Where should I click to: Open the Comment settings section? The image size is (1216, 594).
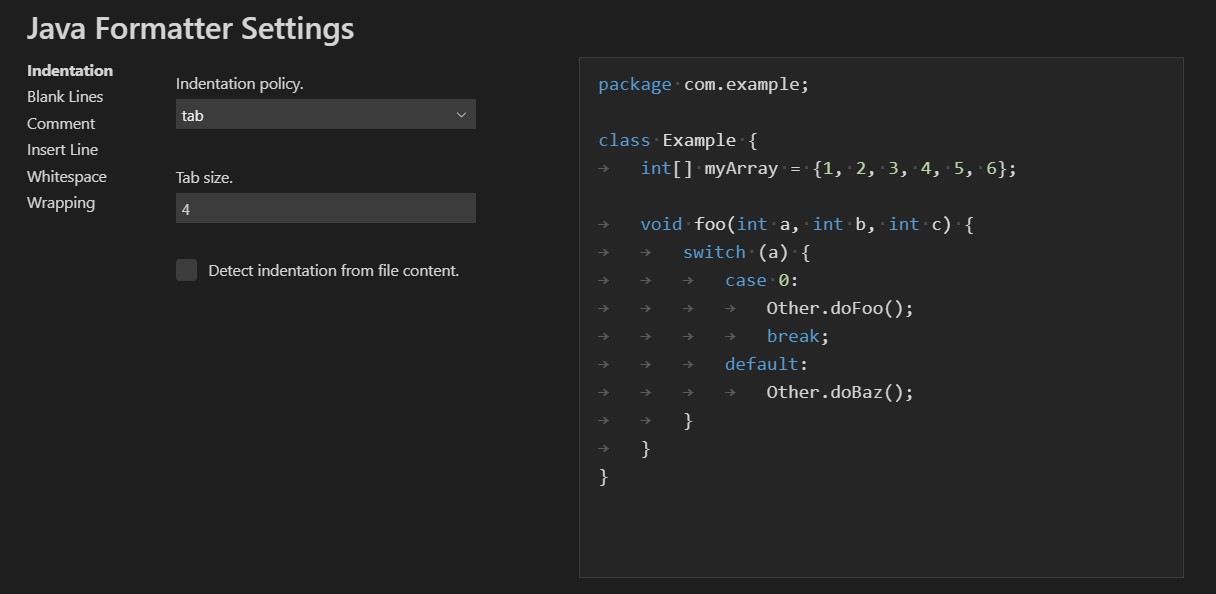click(61, 123)
